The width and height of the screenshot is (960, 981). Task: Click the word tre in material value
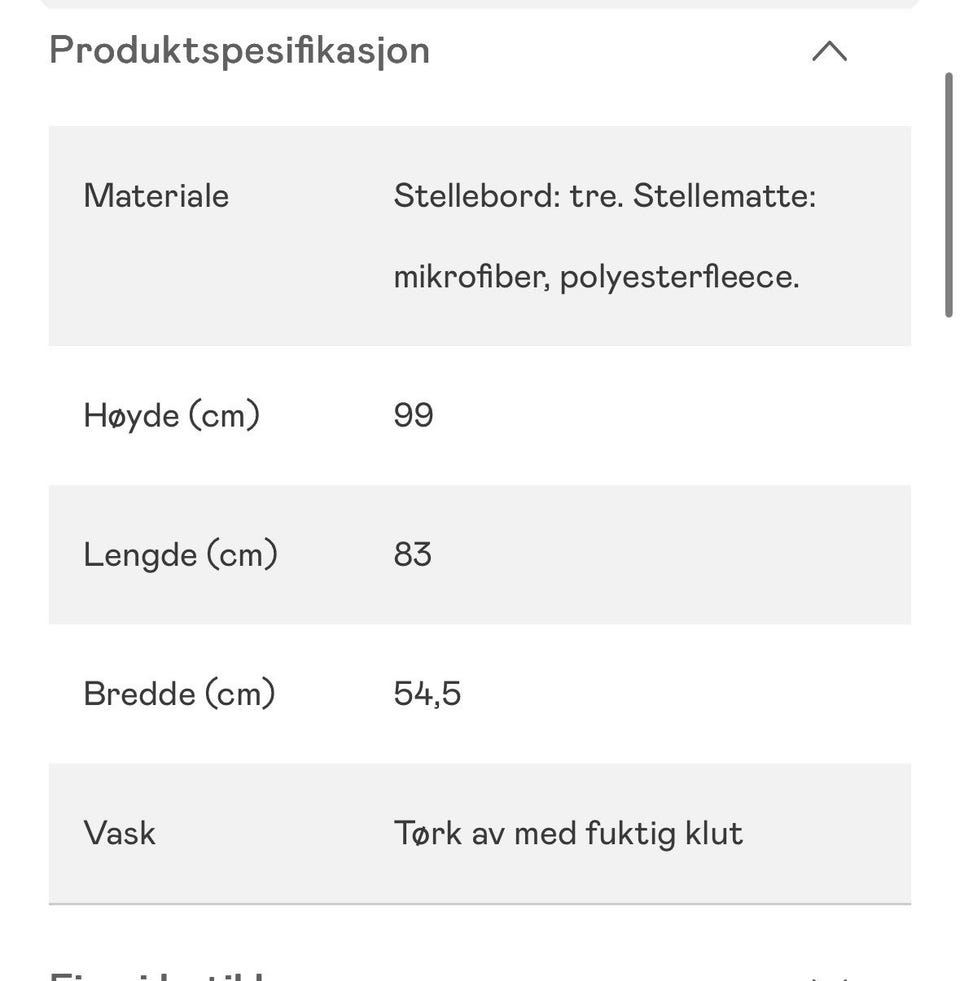pos(596,196)
